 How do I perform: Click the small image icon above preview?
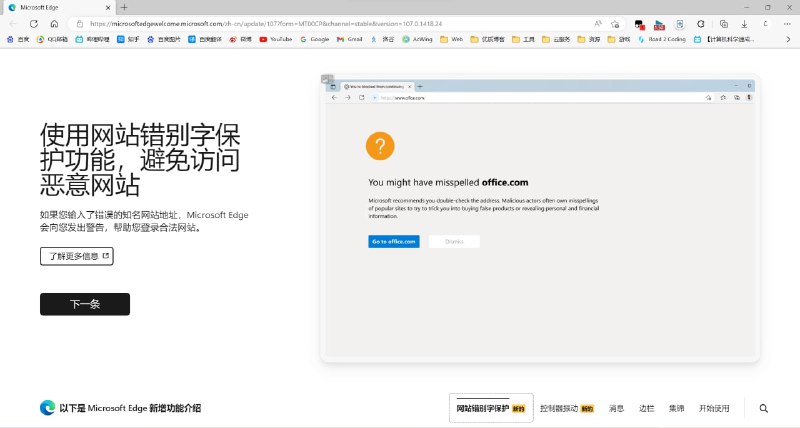[x=327, y=79]
